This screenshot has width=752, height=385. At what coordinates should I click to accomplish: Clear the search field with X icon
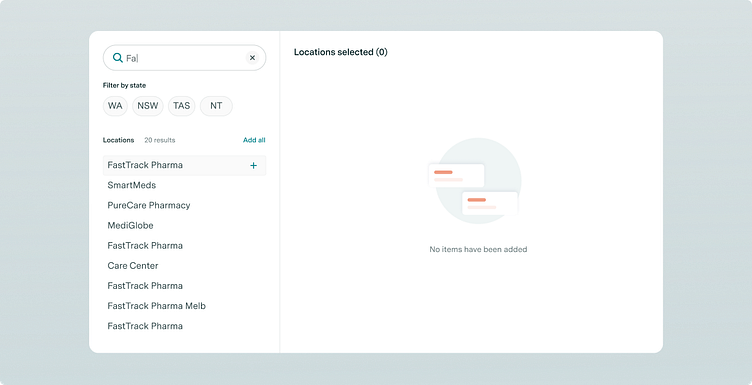click(252, 58)
